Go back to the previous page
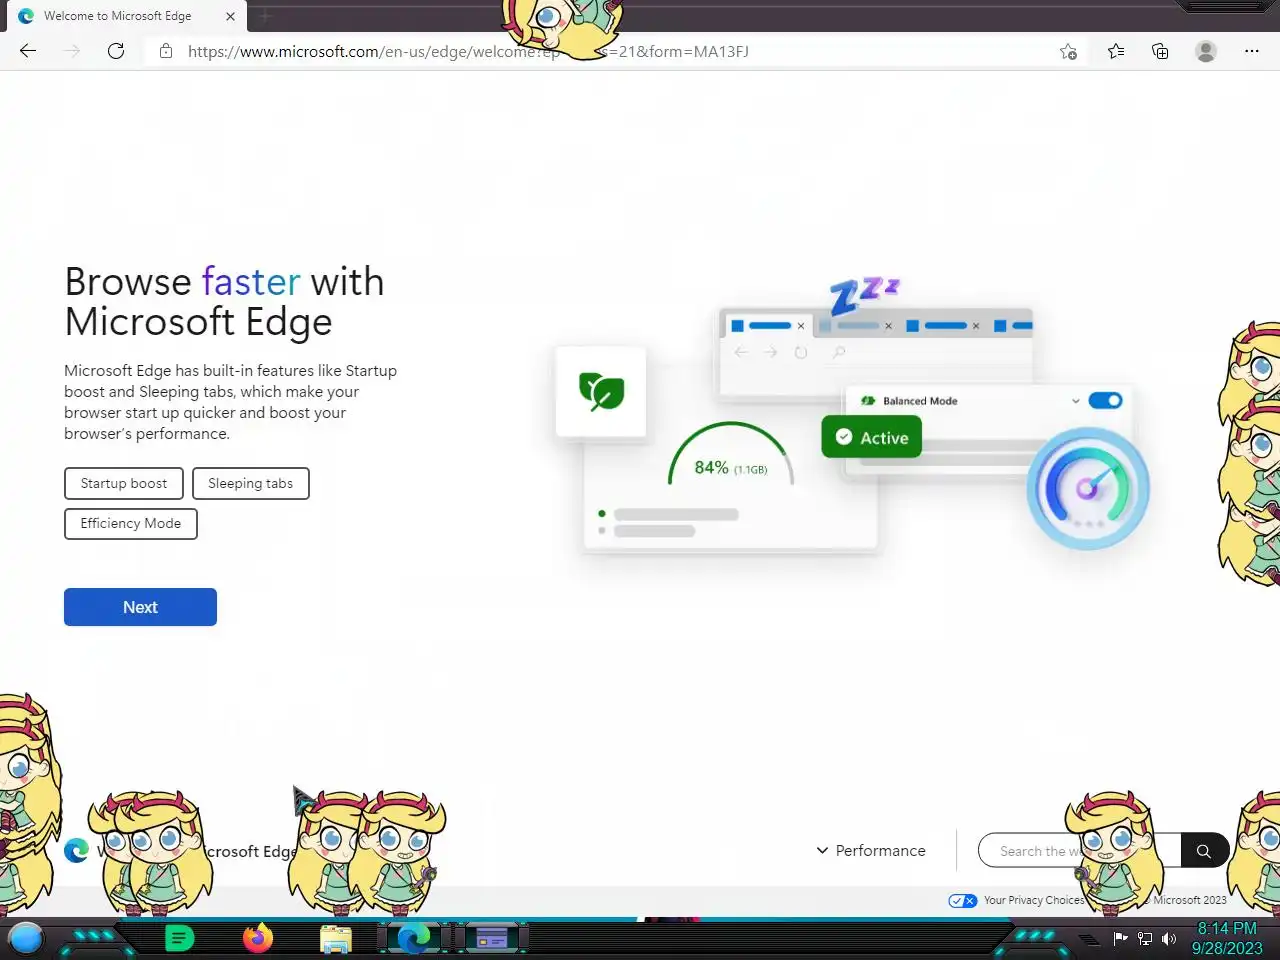 pos(28,51)
